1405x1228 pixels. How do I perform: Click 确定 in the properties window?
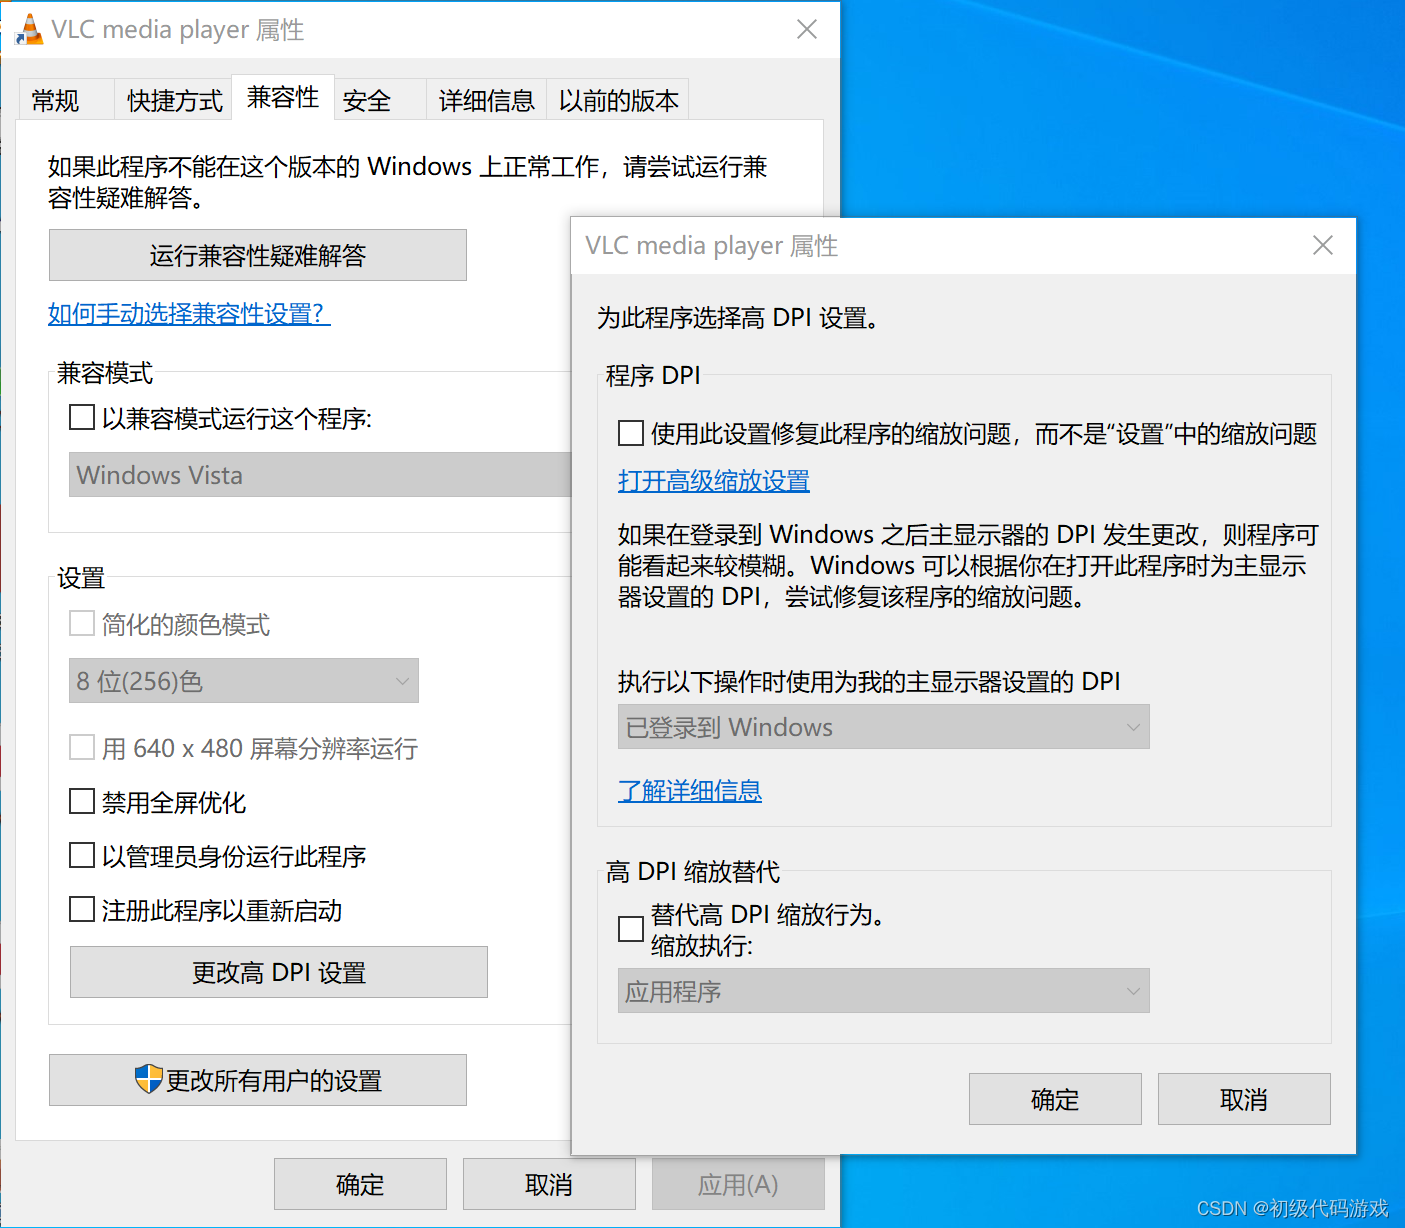(x=360, y=1184)
